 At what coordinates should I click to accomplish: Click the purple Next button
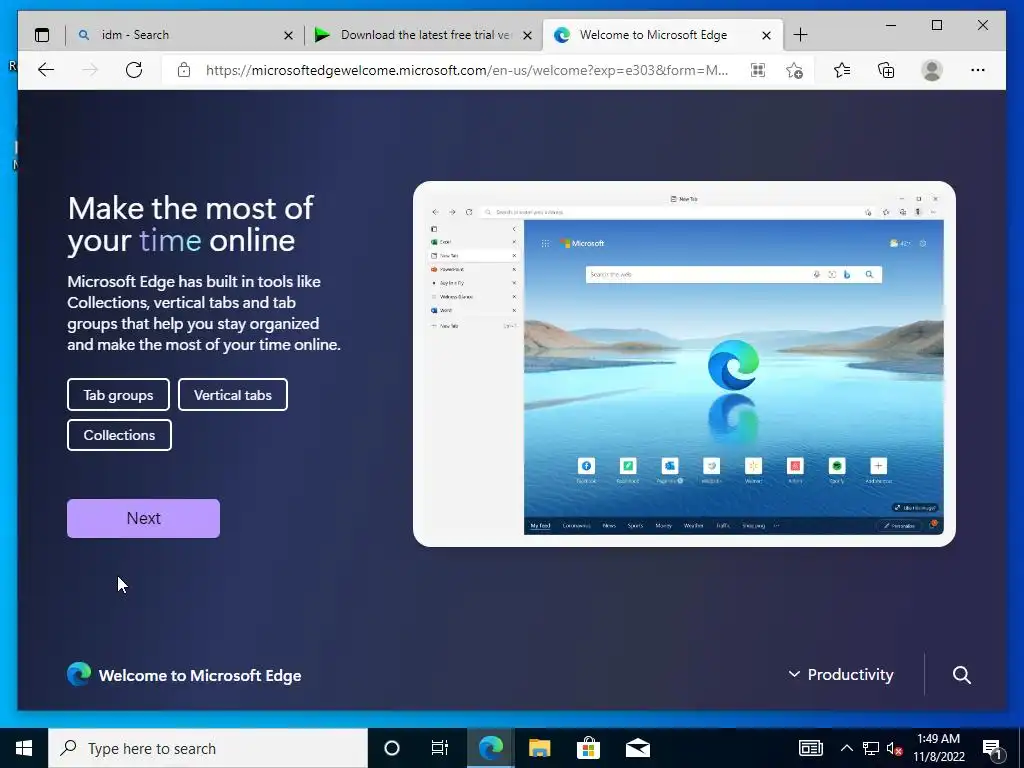point(143,519)
